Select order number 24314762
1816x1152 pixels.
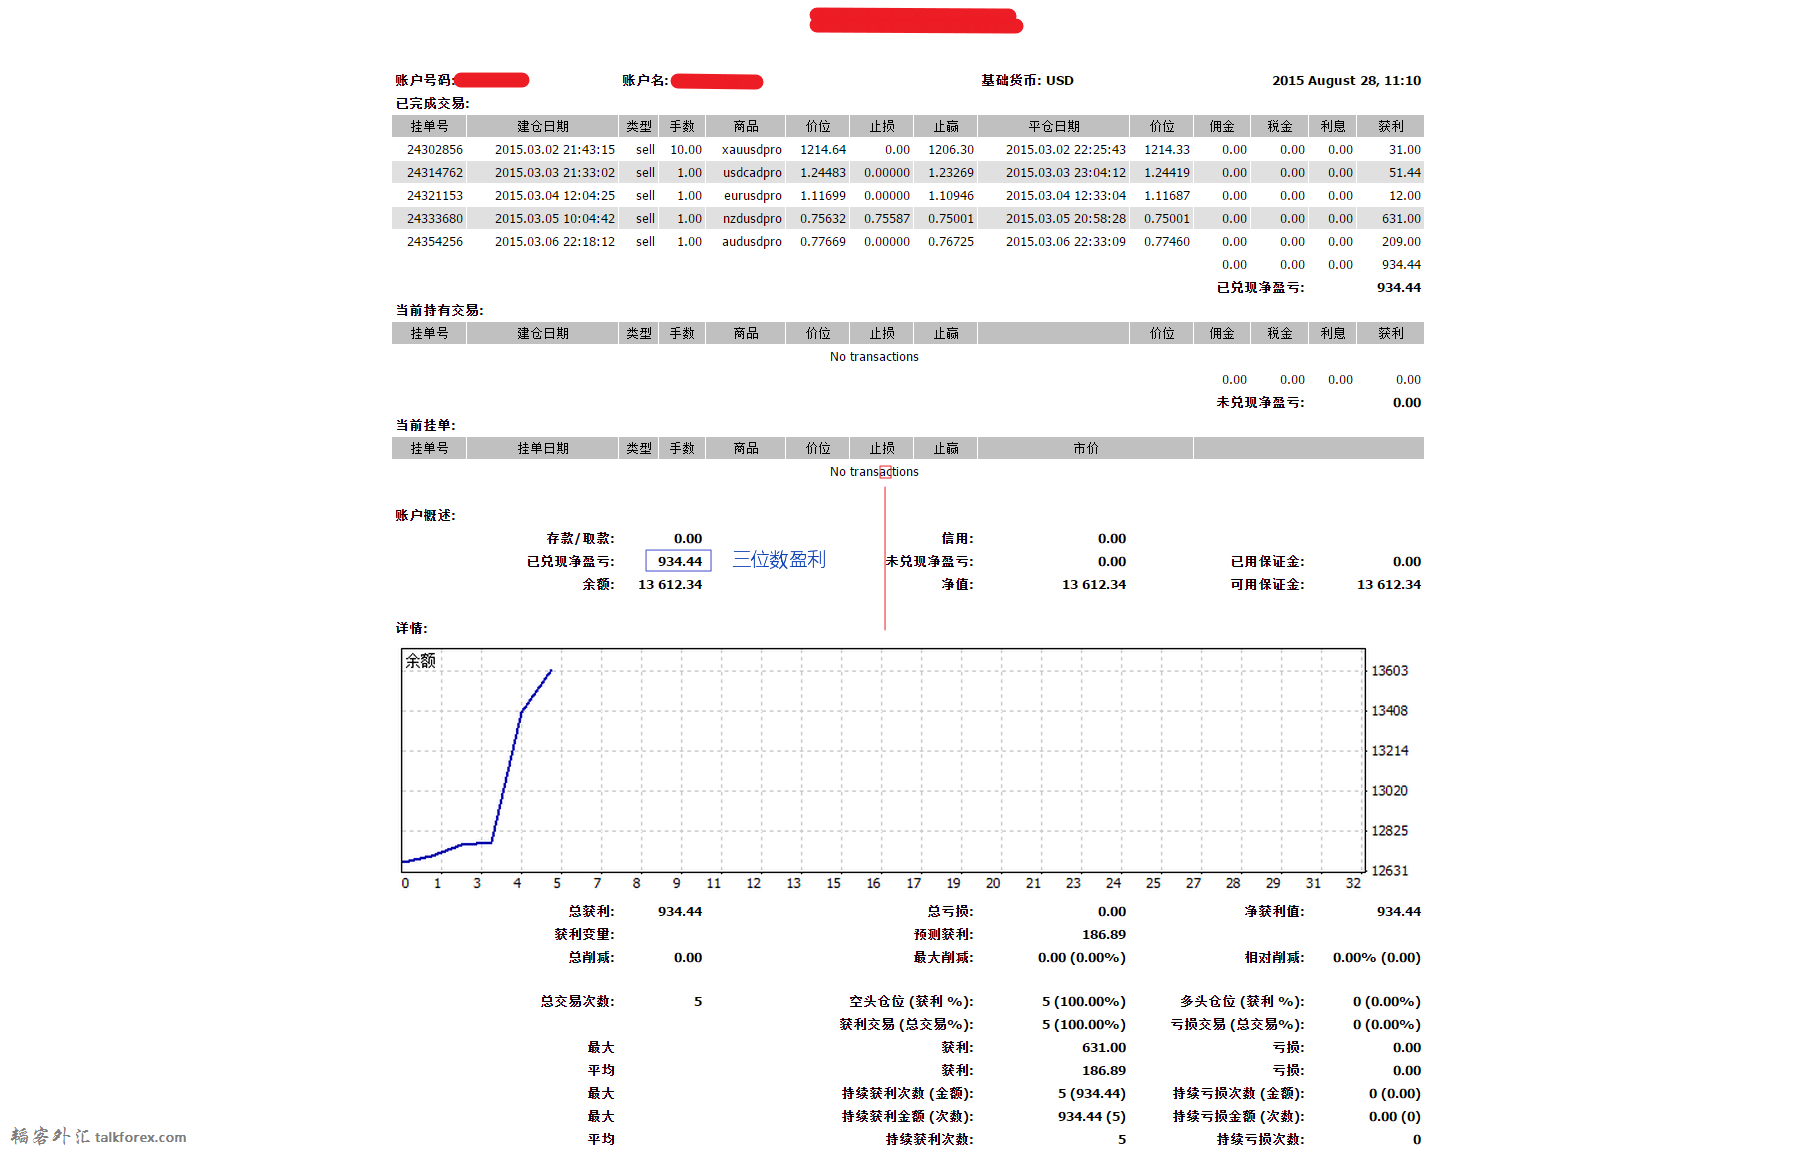click(434, 173)
